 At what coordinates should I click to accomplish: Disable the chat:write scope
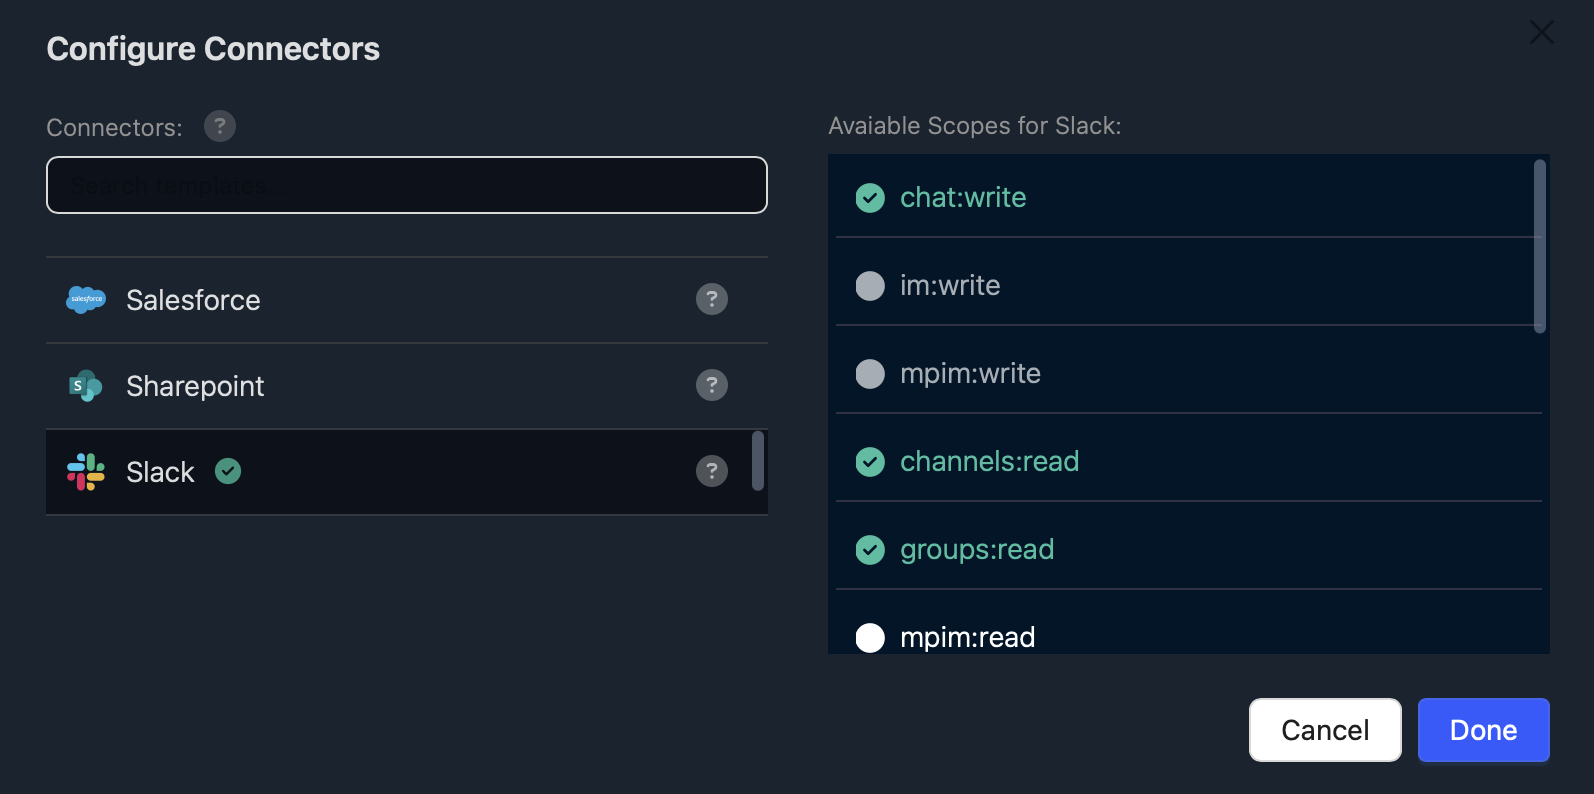pyautogui.click(x=870, y=198)
